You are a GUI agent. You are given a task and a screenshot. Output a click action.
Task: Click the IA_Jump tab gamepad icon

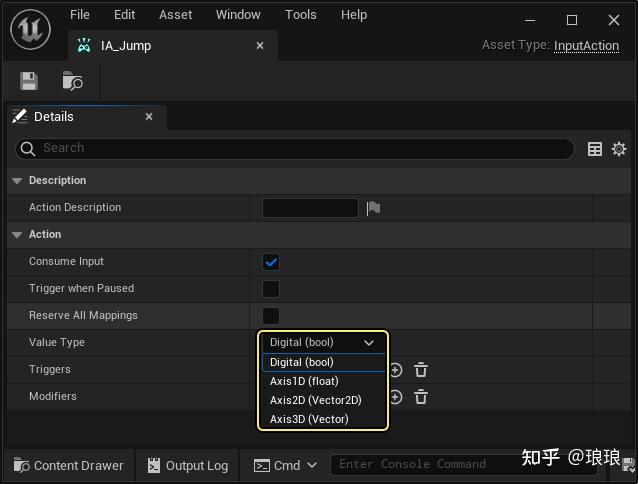84,46
